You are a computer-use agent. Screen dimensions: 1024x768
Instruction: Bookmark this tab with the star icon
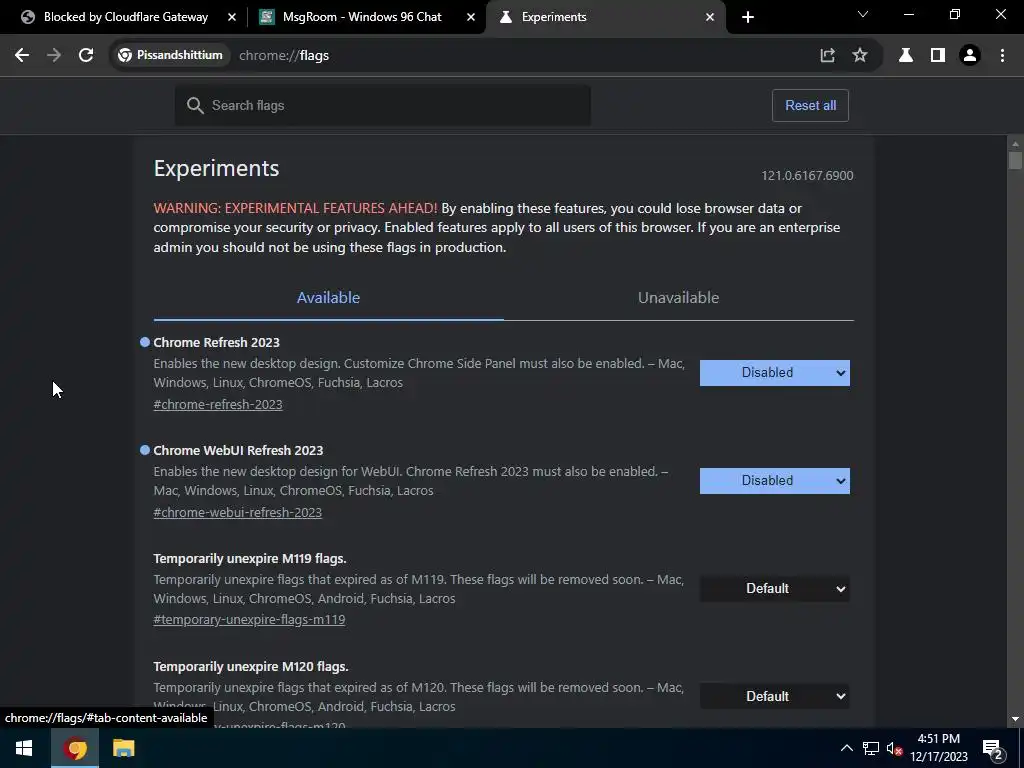click(860, 56)
